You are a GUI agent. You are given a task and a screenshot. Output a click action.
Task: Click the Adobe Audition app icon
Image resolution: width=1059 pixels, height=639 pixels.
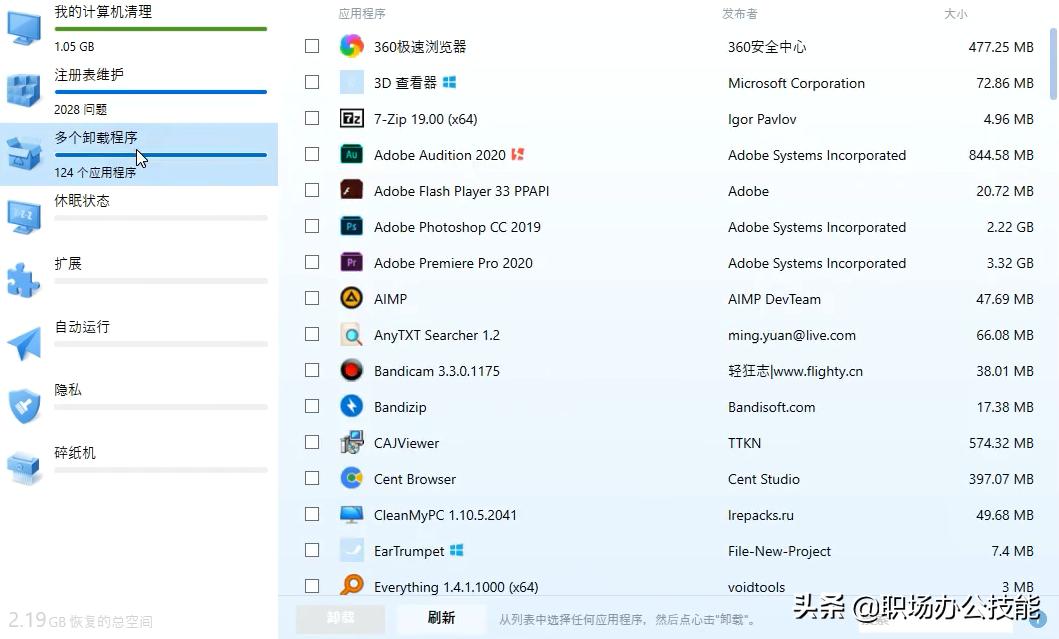coord(351,154)
